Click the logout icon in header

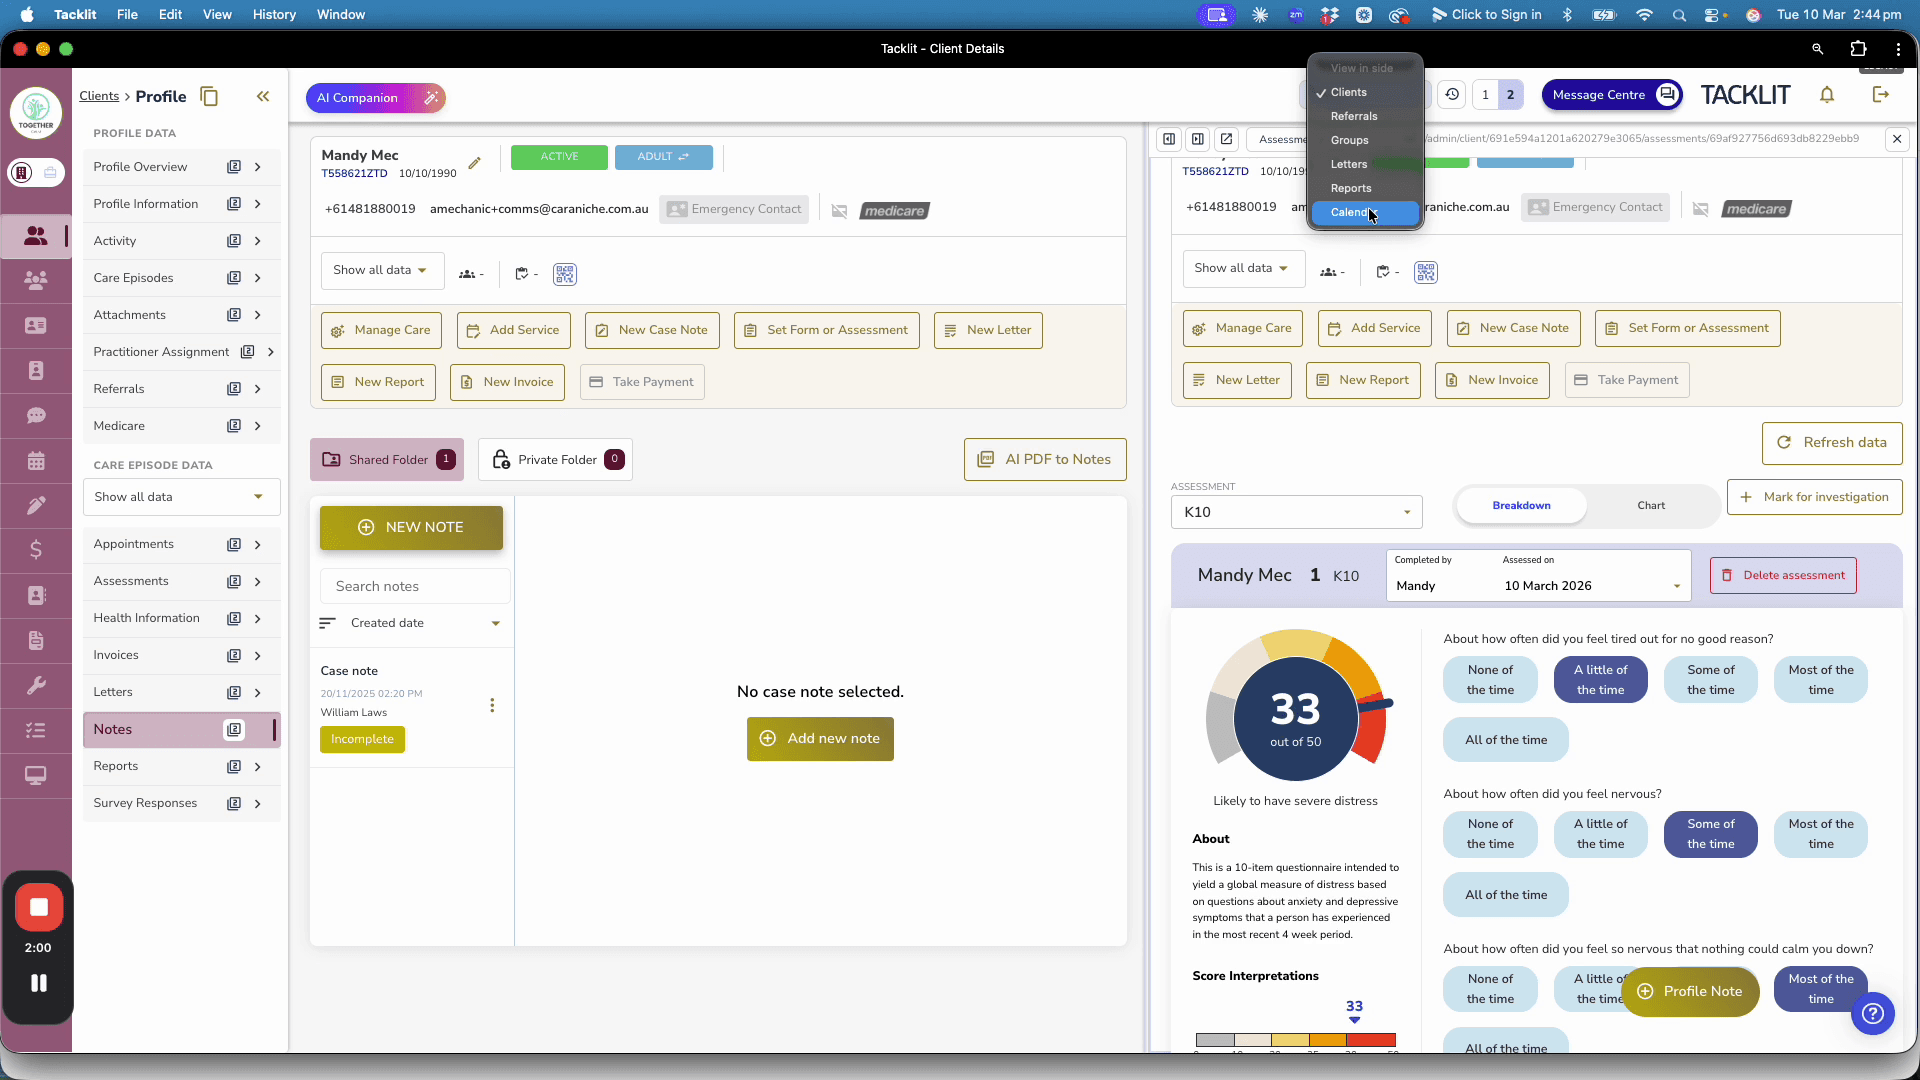[x=1881, y=95]
